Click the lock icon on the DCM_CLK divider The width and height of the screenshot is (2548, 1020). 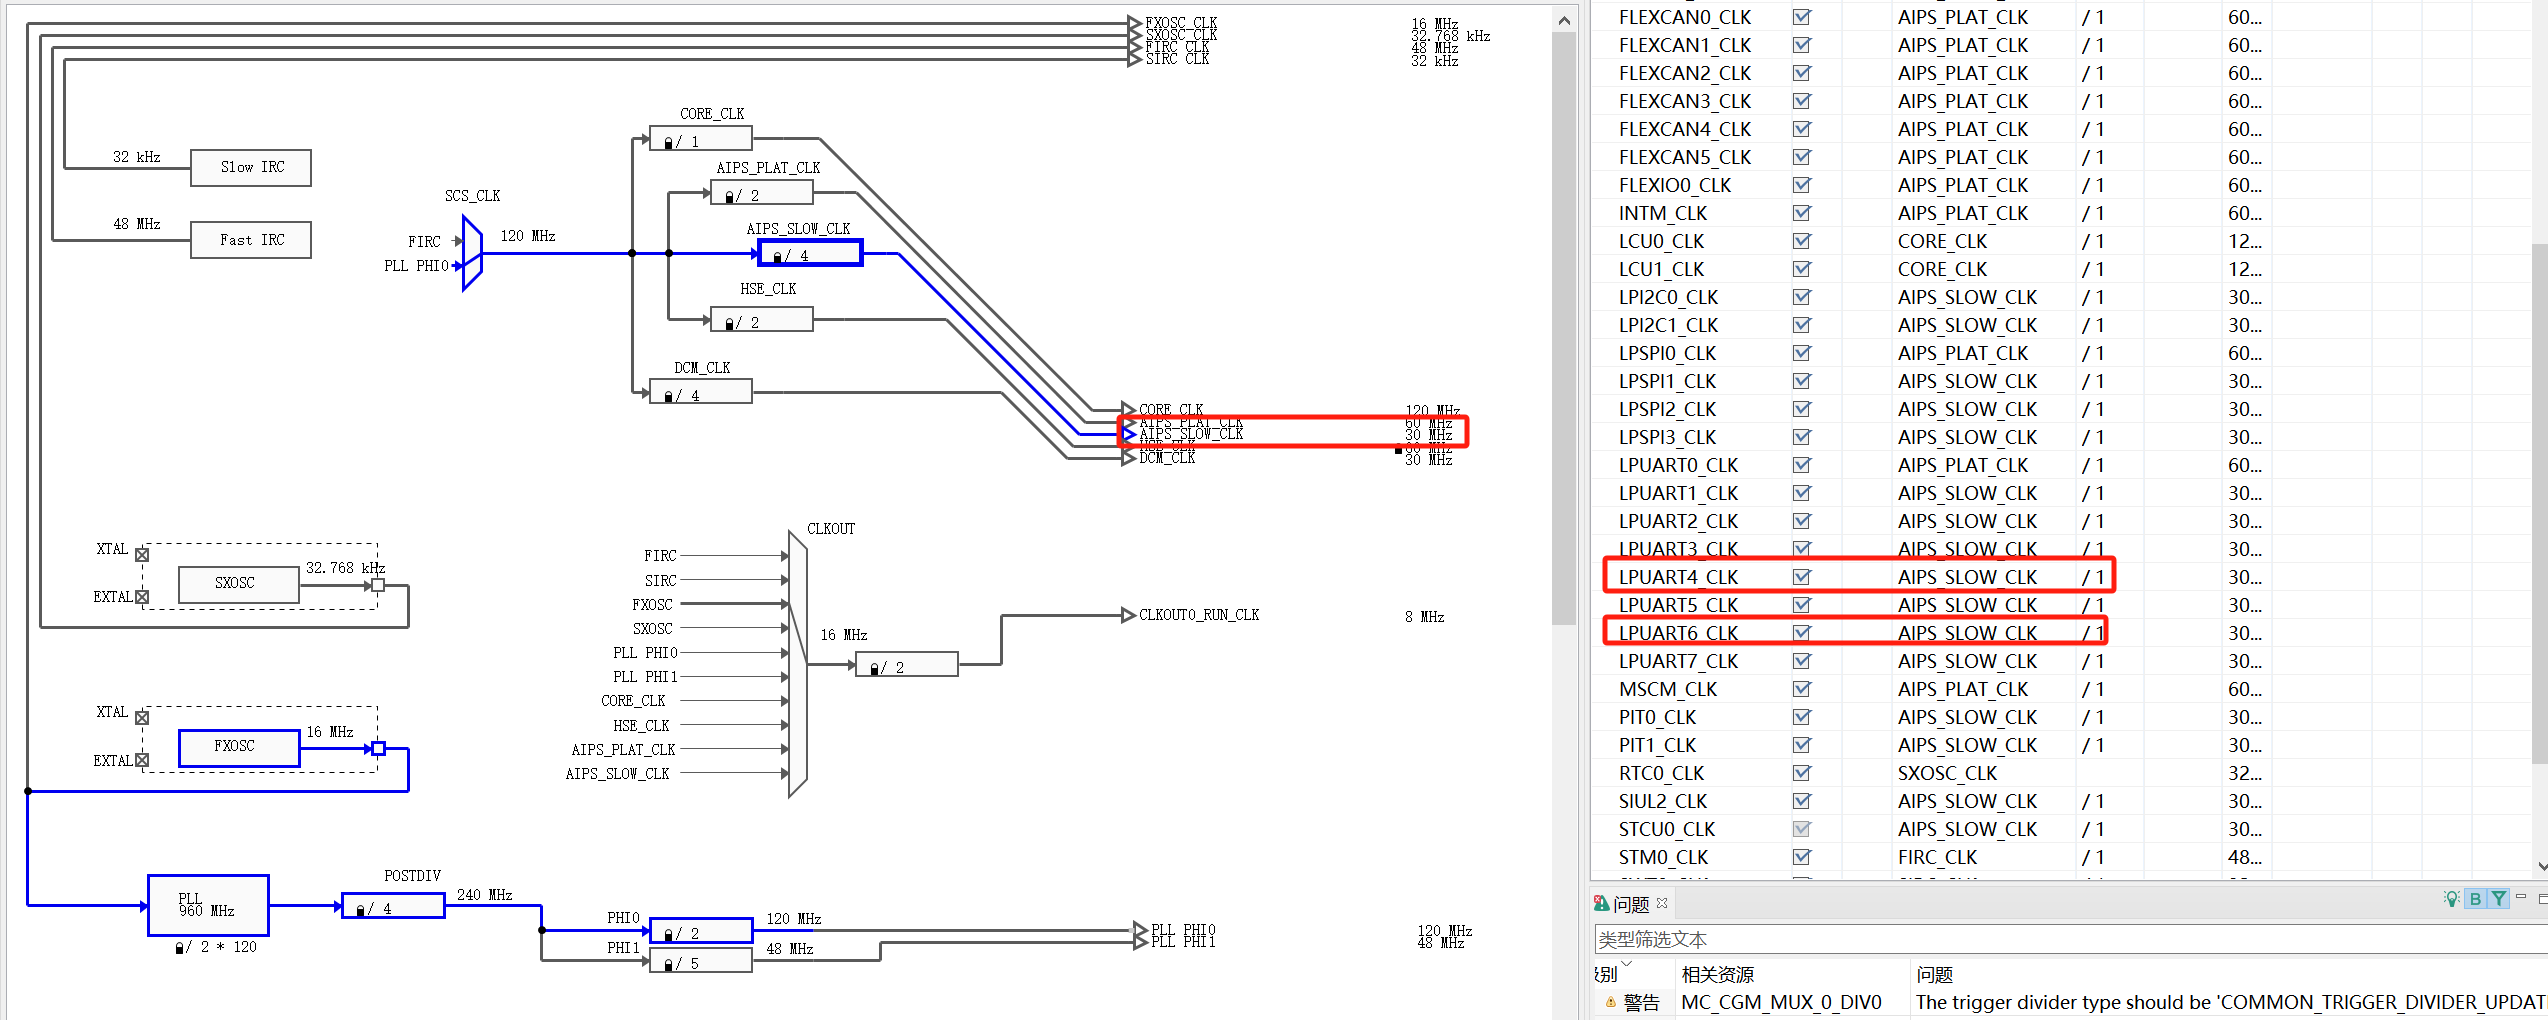tap(667, 392)
